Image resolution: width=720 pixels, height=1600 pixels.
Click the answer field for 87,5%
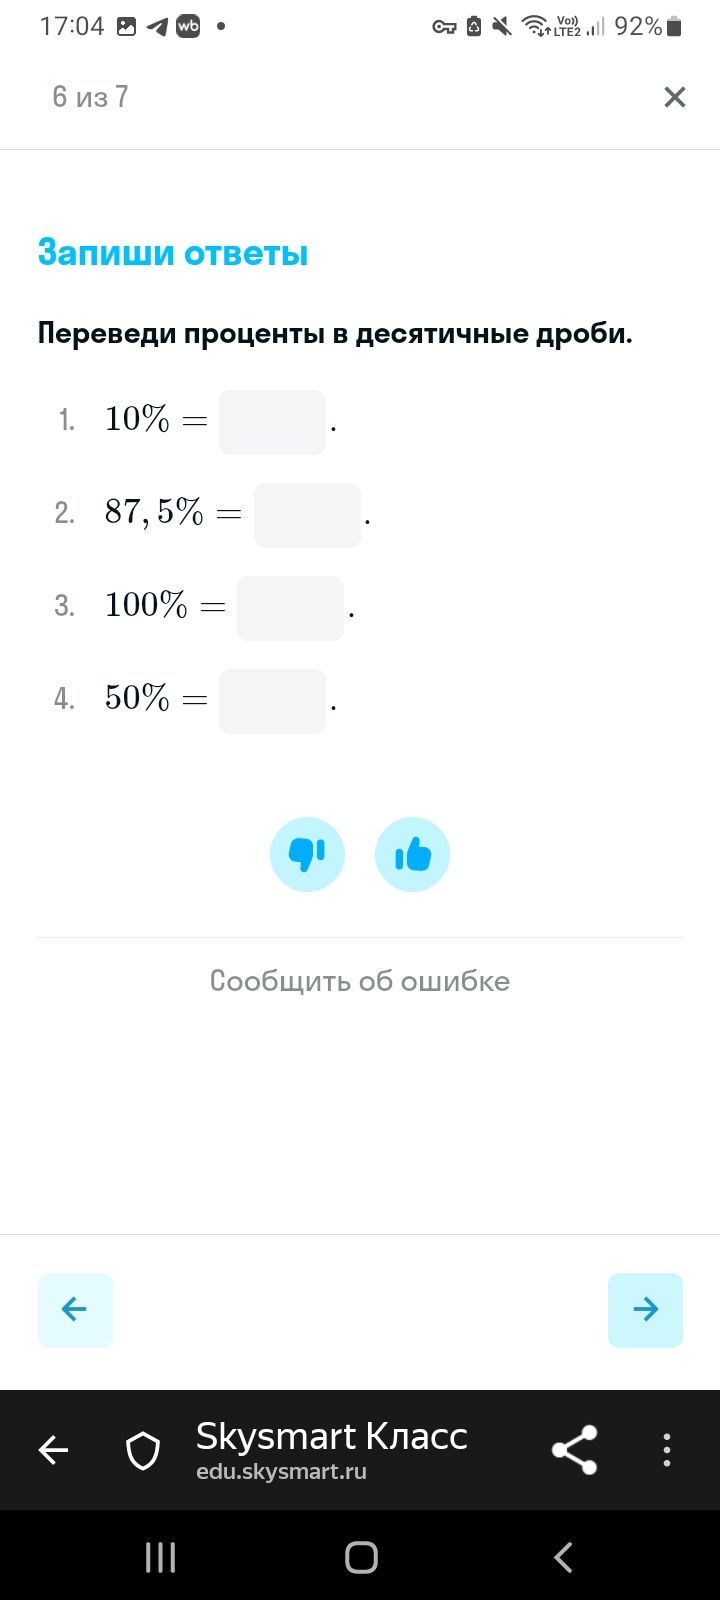coord(307,515)
